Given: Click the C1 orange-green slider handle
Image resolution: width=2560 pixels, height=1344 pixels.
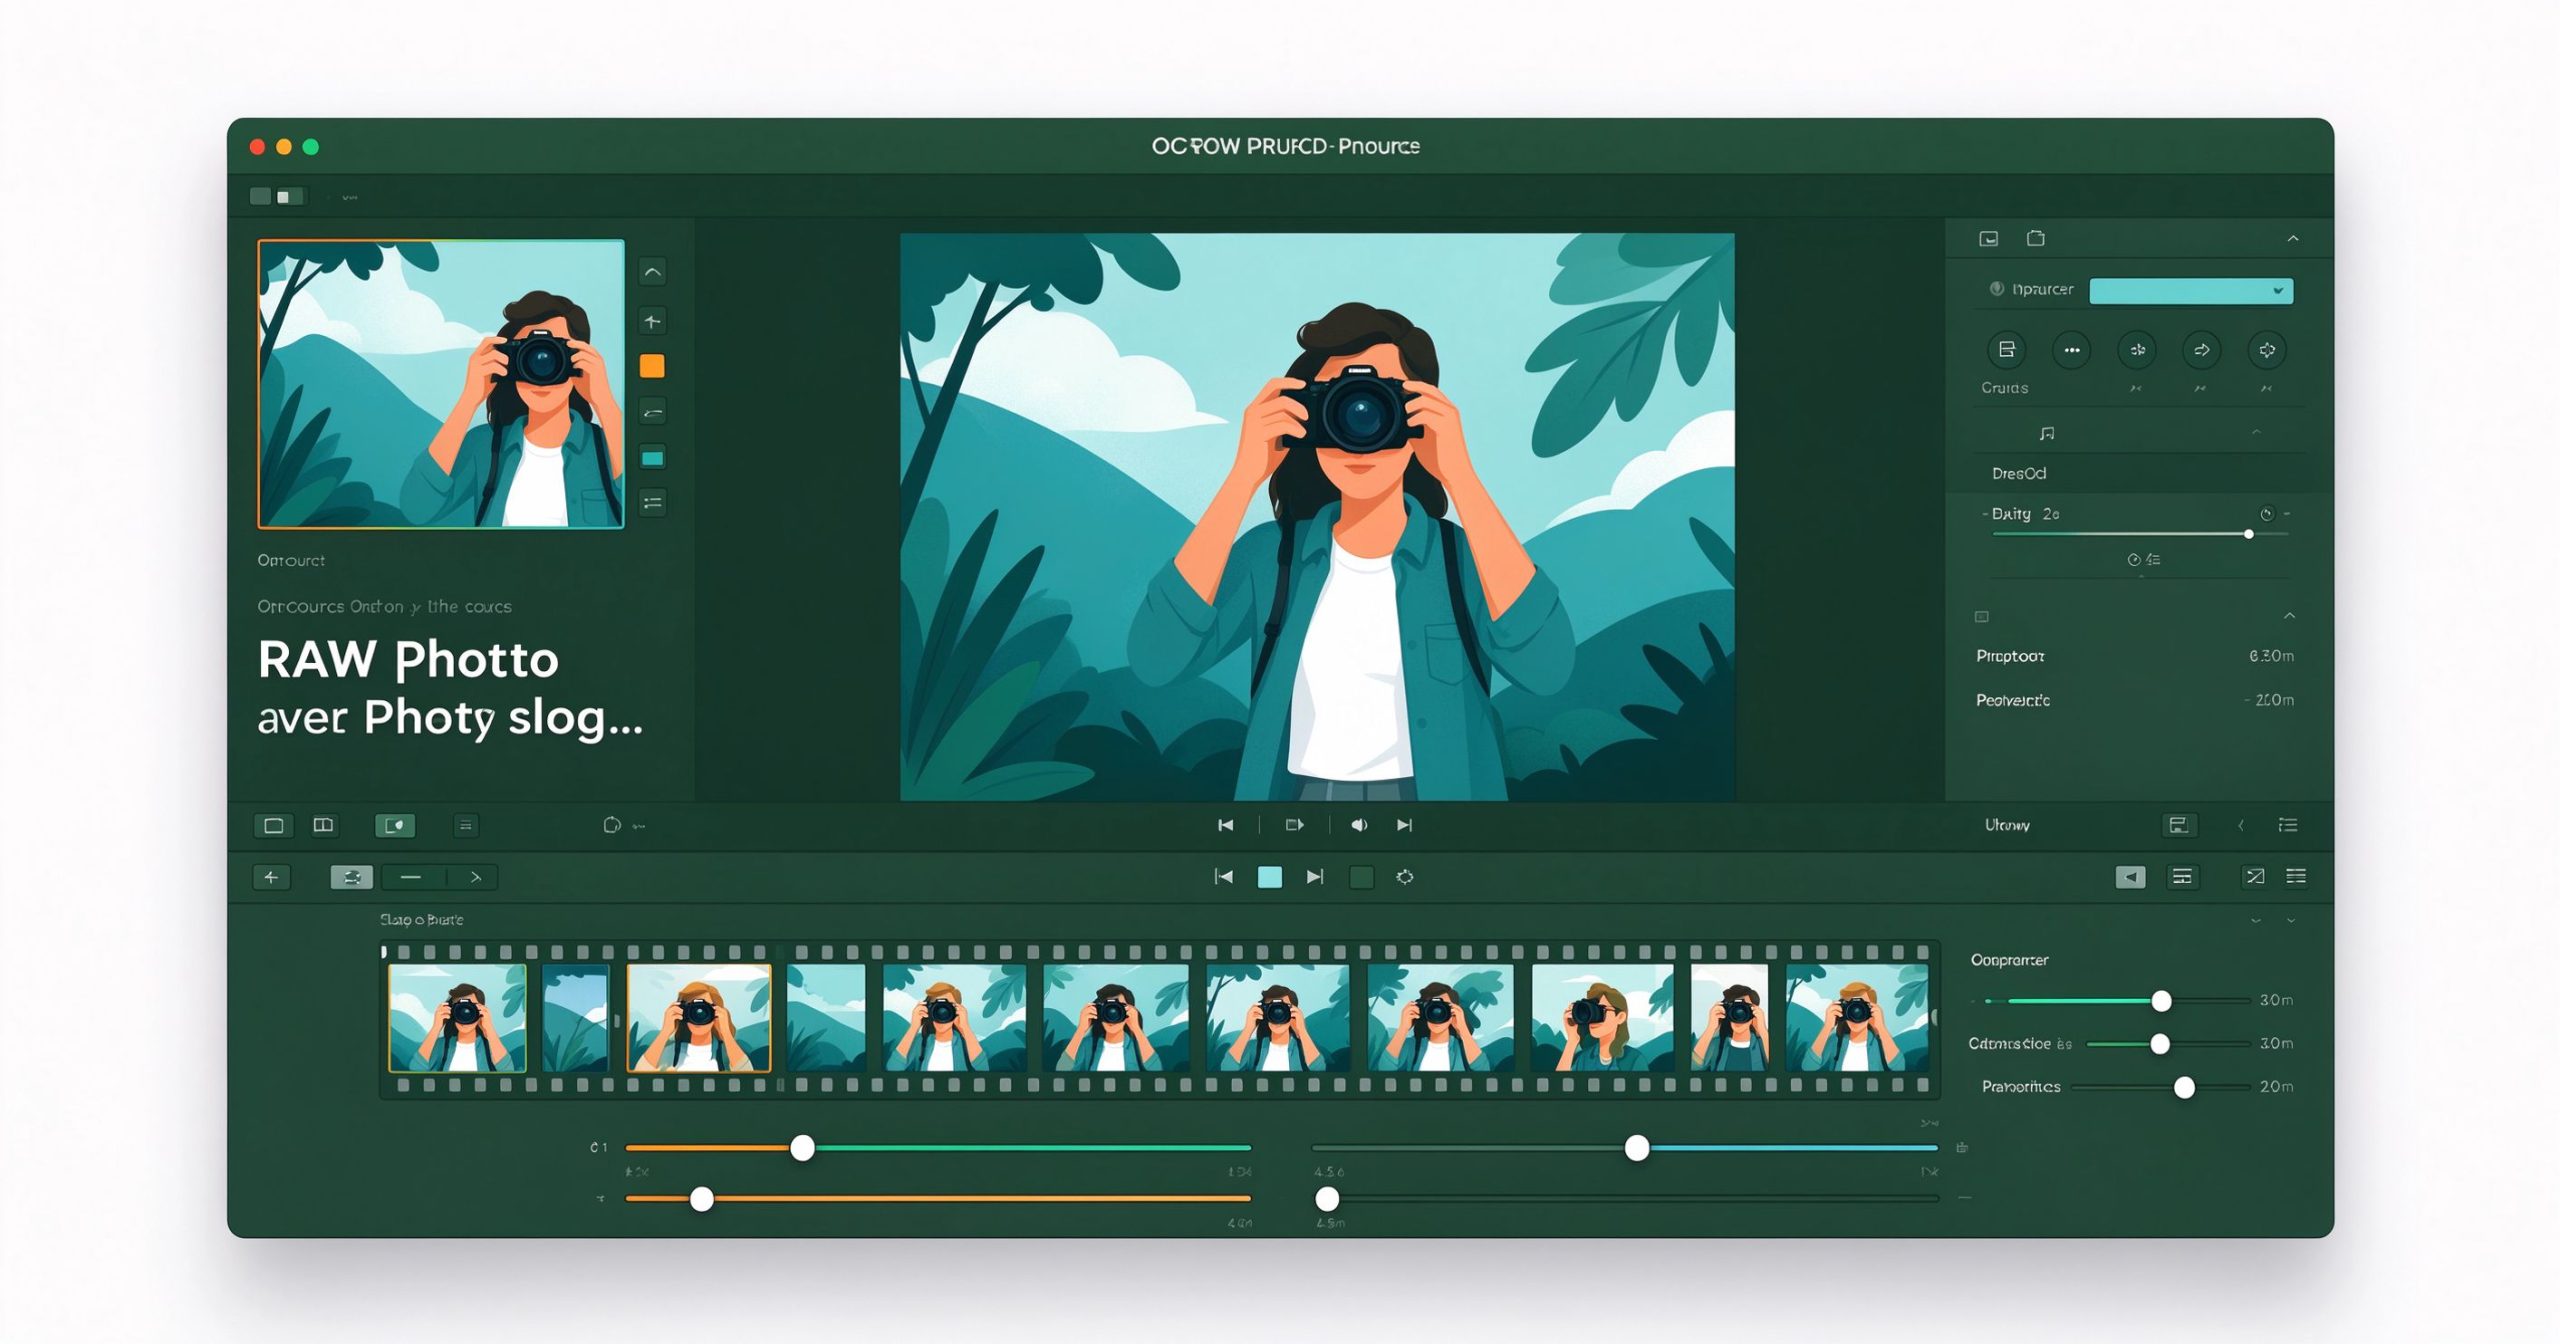Looking at the screenshot, I should pos(802,1148).
